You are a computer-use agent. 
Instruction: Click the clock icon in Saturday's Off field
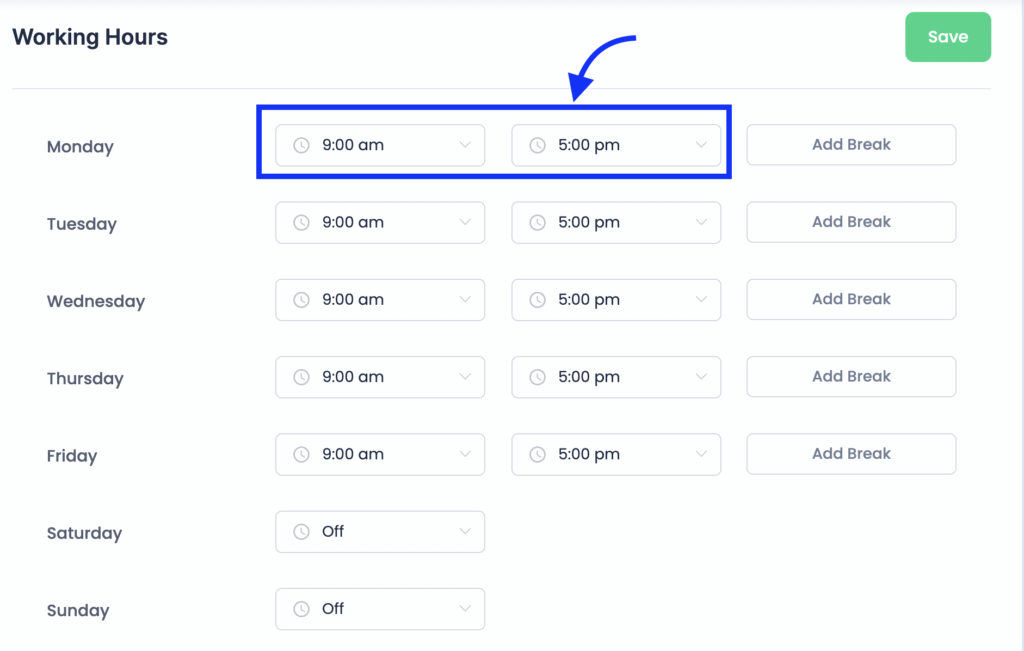(301, 532)
